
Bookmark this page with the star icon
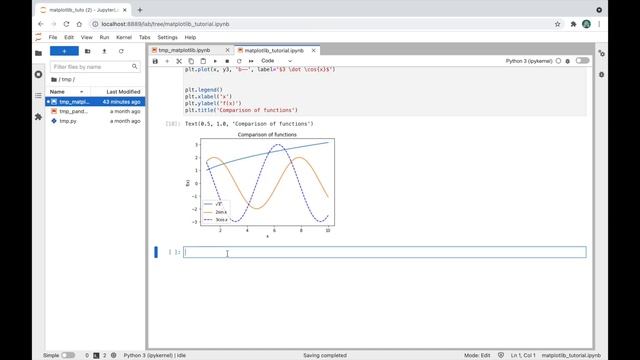click(558, 24)
